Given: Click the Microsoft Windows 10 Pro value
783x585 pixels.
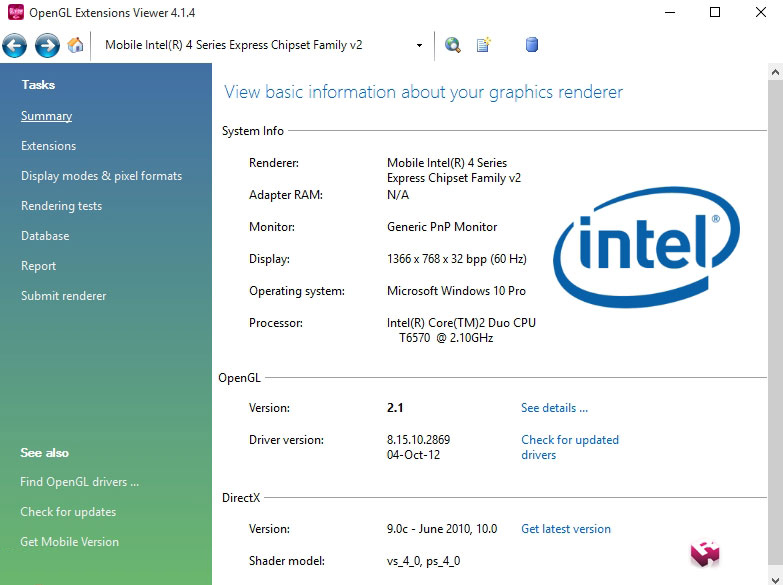Looking at the screenshot, I should (456, 291).
